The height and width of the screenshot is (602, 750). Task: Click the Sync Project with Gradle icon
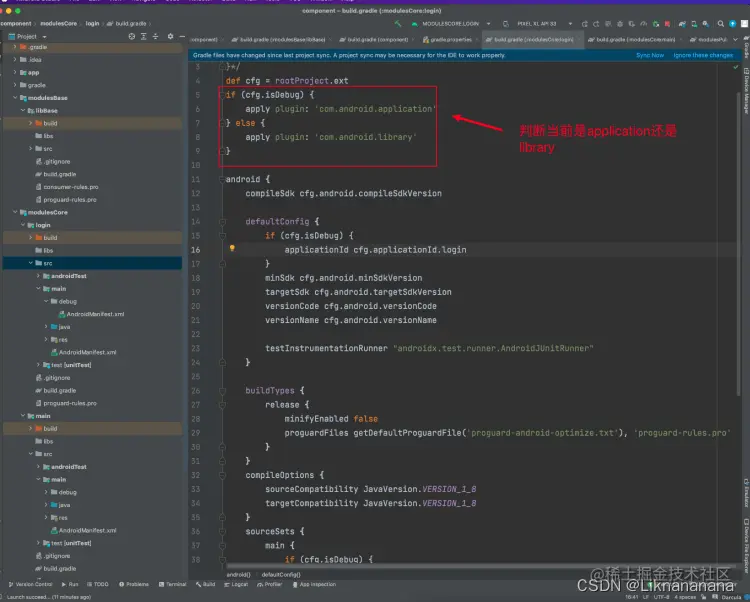(683, 23)
